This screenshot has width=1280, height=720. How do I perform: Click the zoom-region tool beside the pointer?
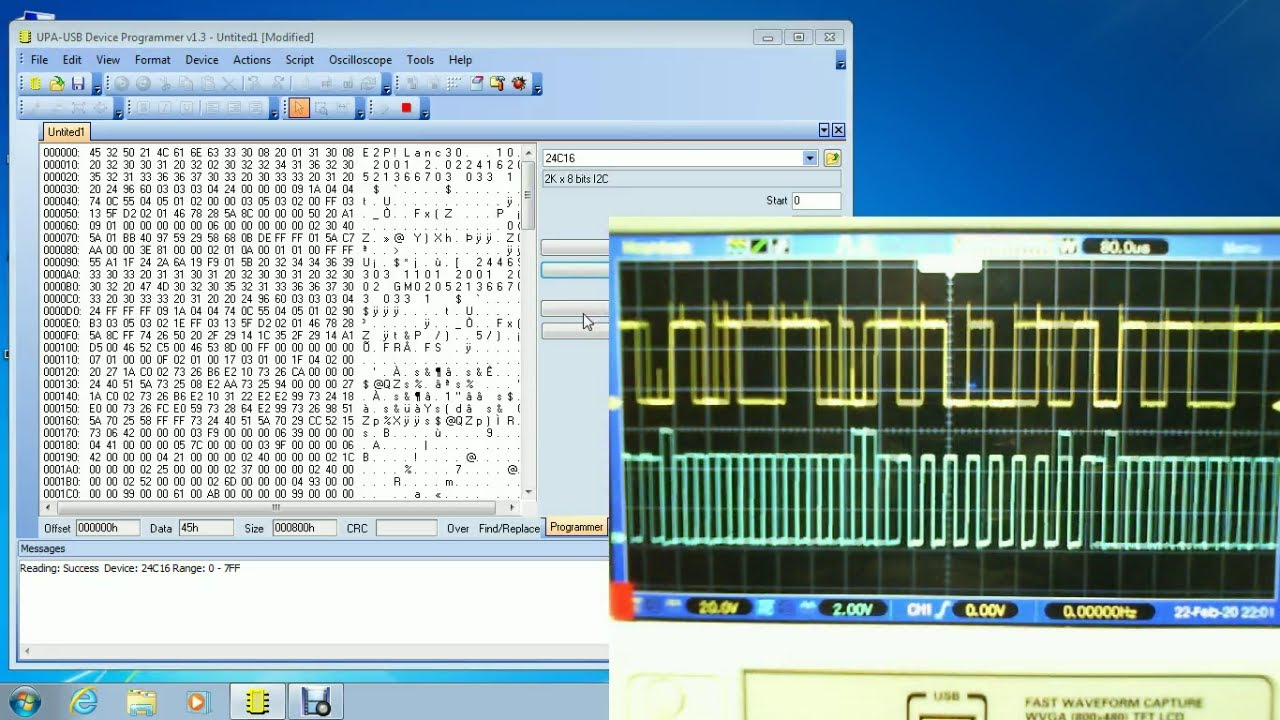(321, 108)
